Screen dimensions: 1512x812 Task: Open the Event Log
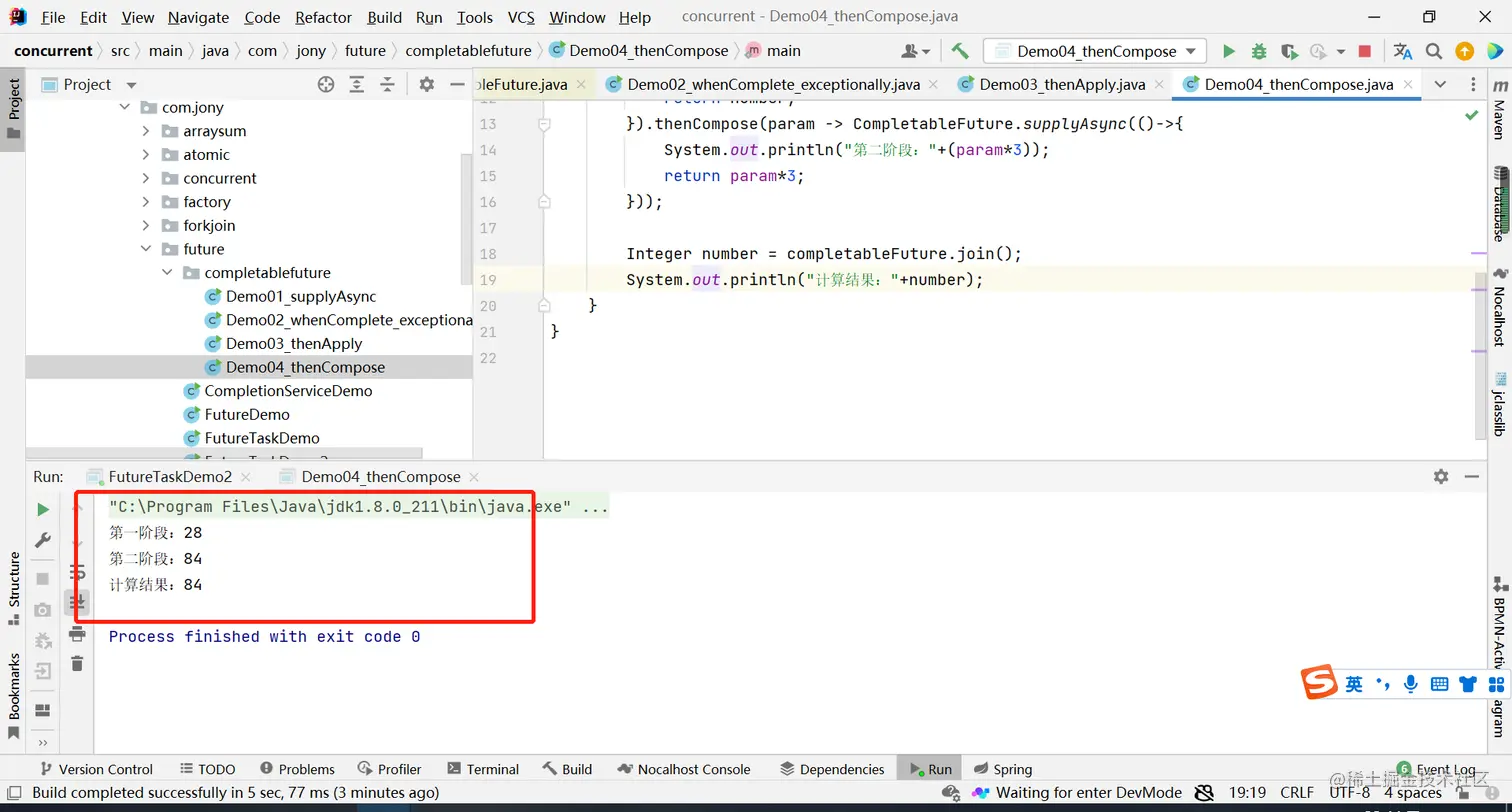pyautogui.click(x=1436, y=769)
